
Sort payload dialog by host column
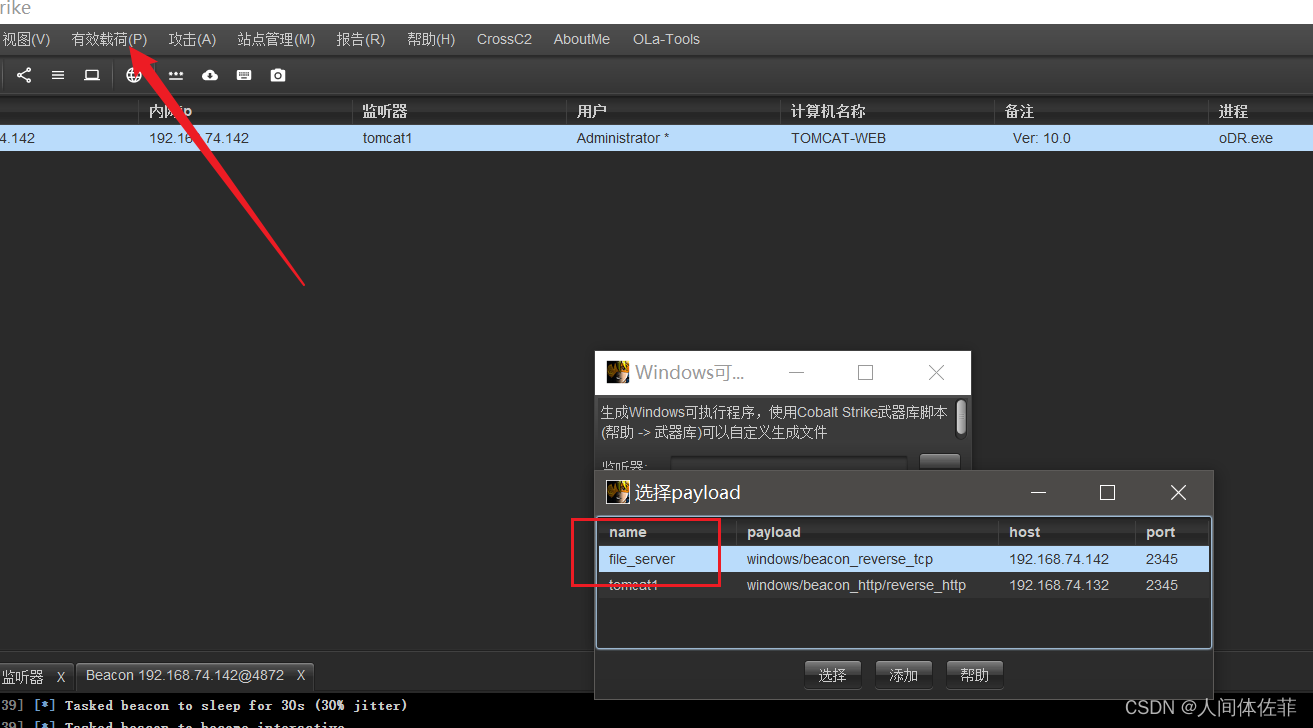coord(1065,532)
